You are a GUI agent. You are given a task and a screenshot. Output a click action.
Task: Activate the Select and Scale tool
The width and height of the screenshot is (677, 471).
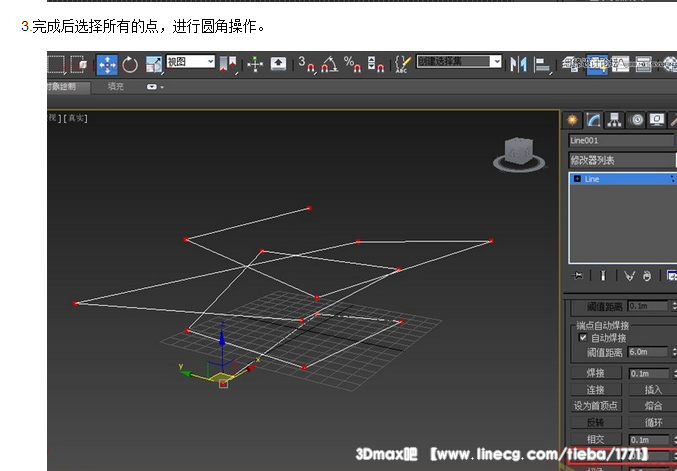pos(153,65)
